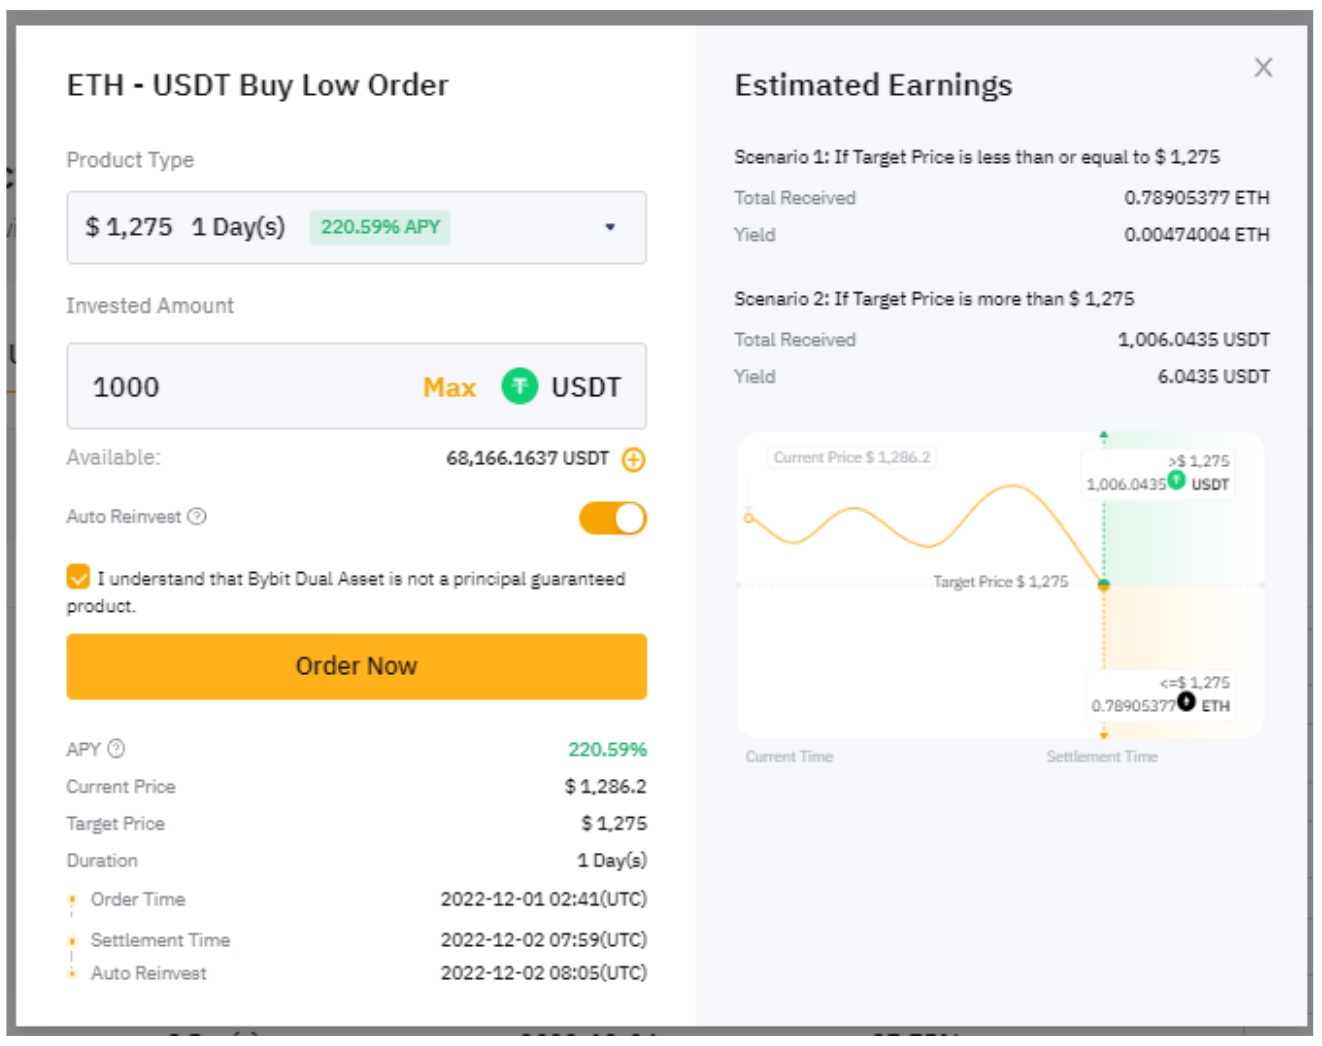The height and width of the screenshot is (1046, 1322).
Task: Click the USDT token icon beside input
Action: click(519, 387)
